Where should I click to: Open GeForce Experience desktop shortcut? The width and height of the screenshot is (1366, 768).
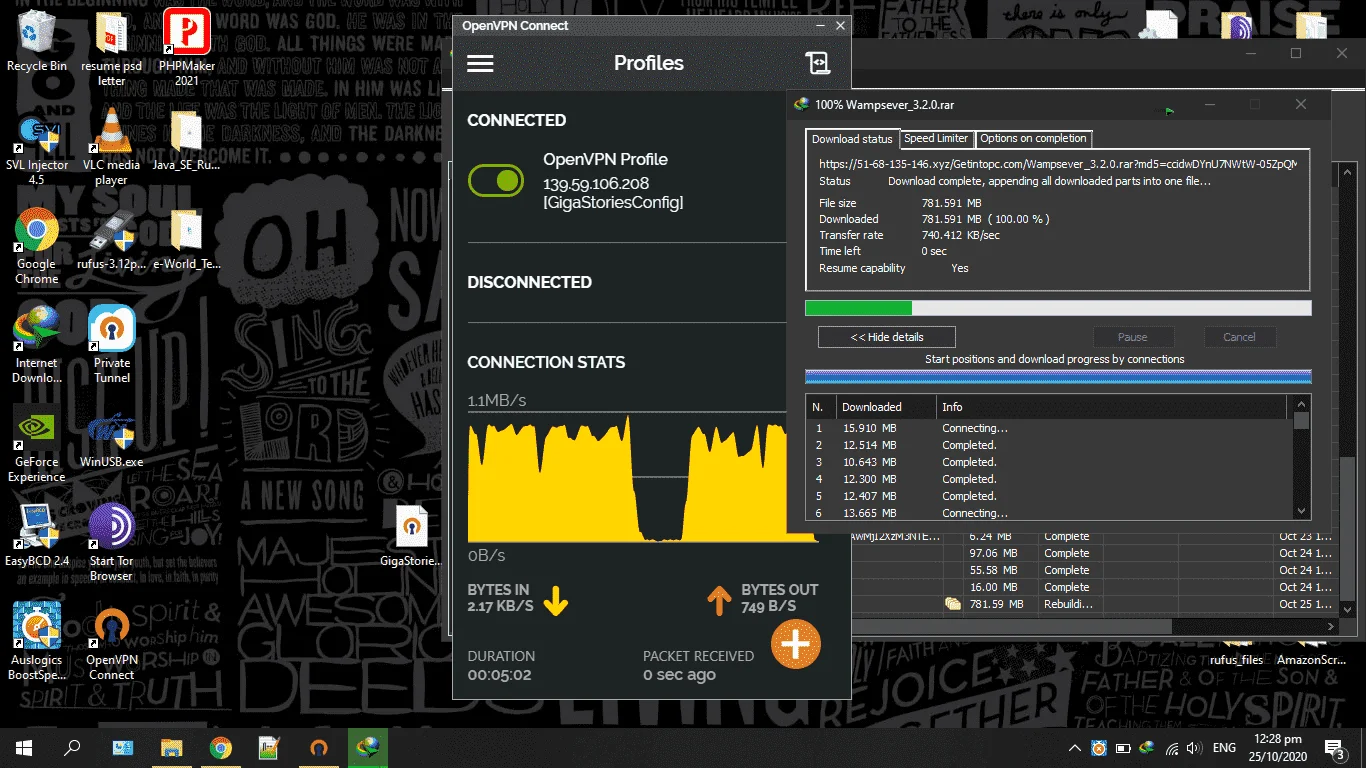[37, 445]
